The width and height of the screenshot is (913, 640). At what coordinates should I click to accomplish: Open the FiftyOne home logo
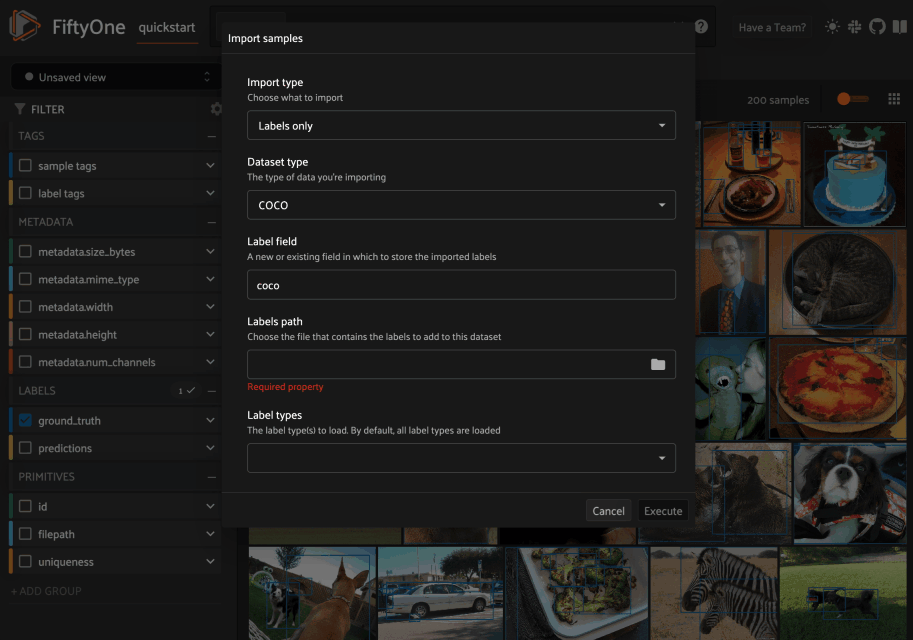coord(22,27)
